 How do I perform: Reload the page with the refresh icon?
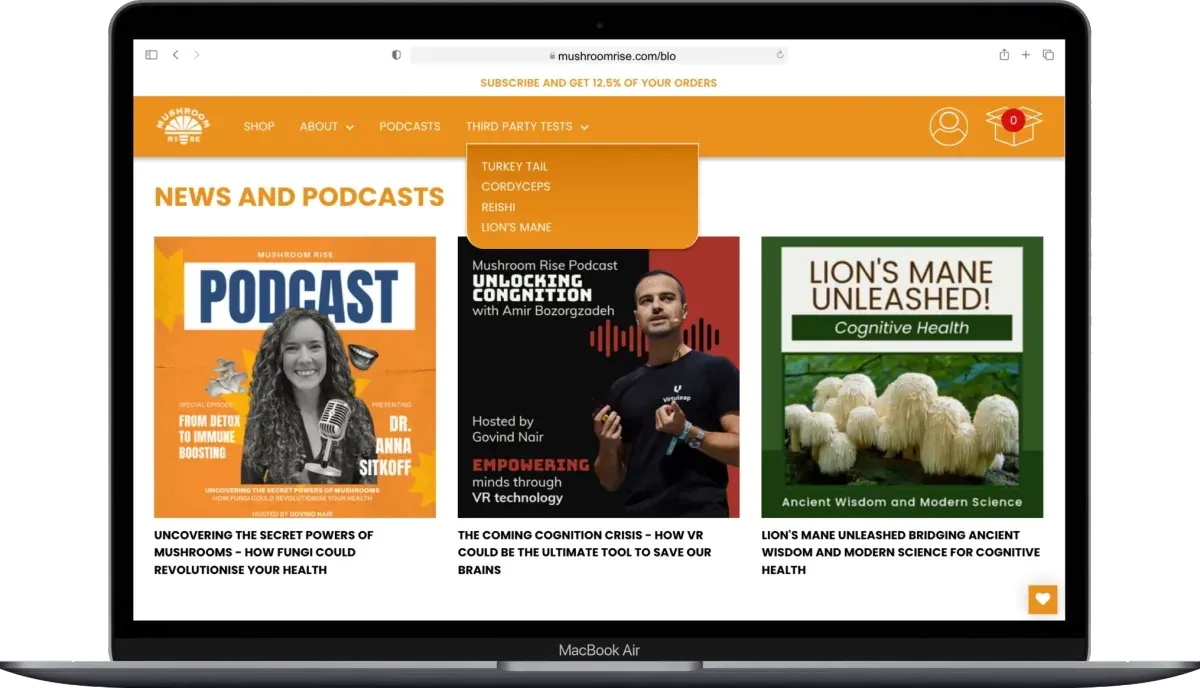(779, 55)
